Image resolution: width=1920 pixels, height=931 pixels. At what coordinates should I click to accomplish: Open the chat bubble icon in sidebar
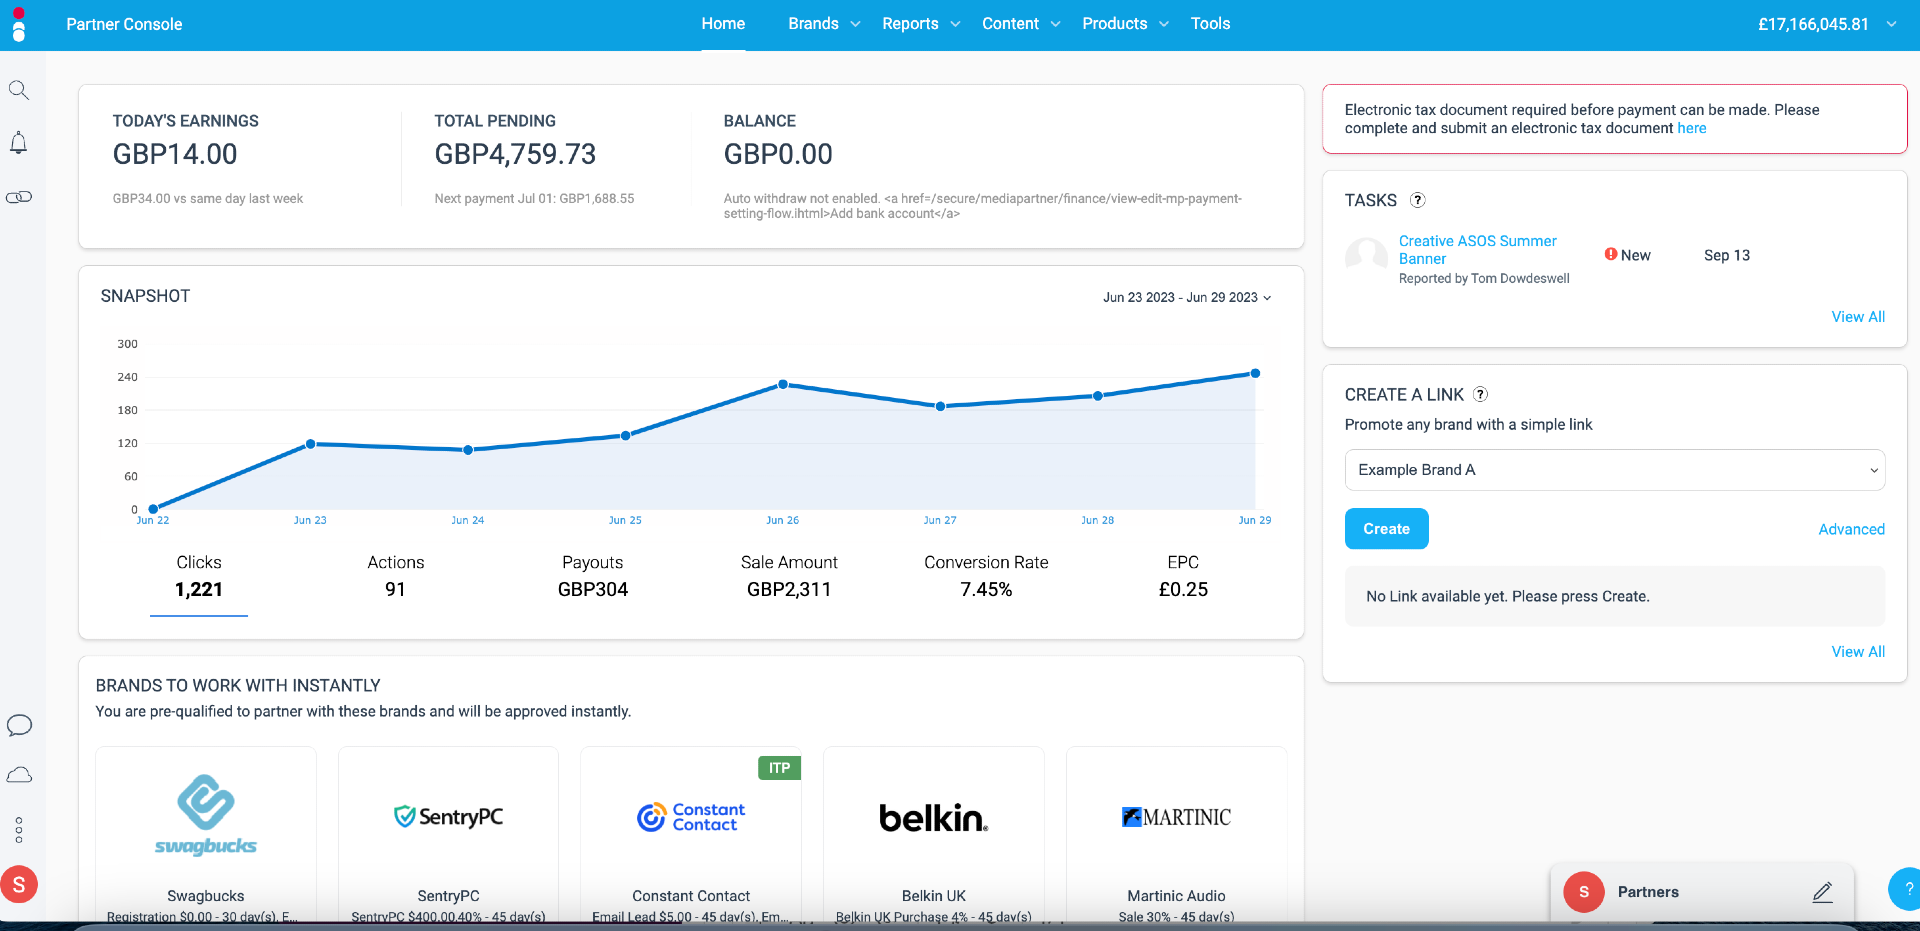(x=19, y=725)
